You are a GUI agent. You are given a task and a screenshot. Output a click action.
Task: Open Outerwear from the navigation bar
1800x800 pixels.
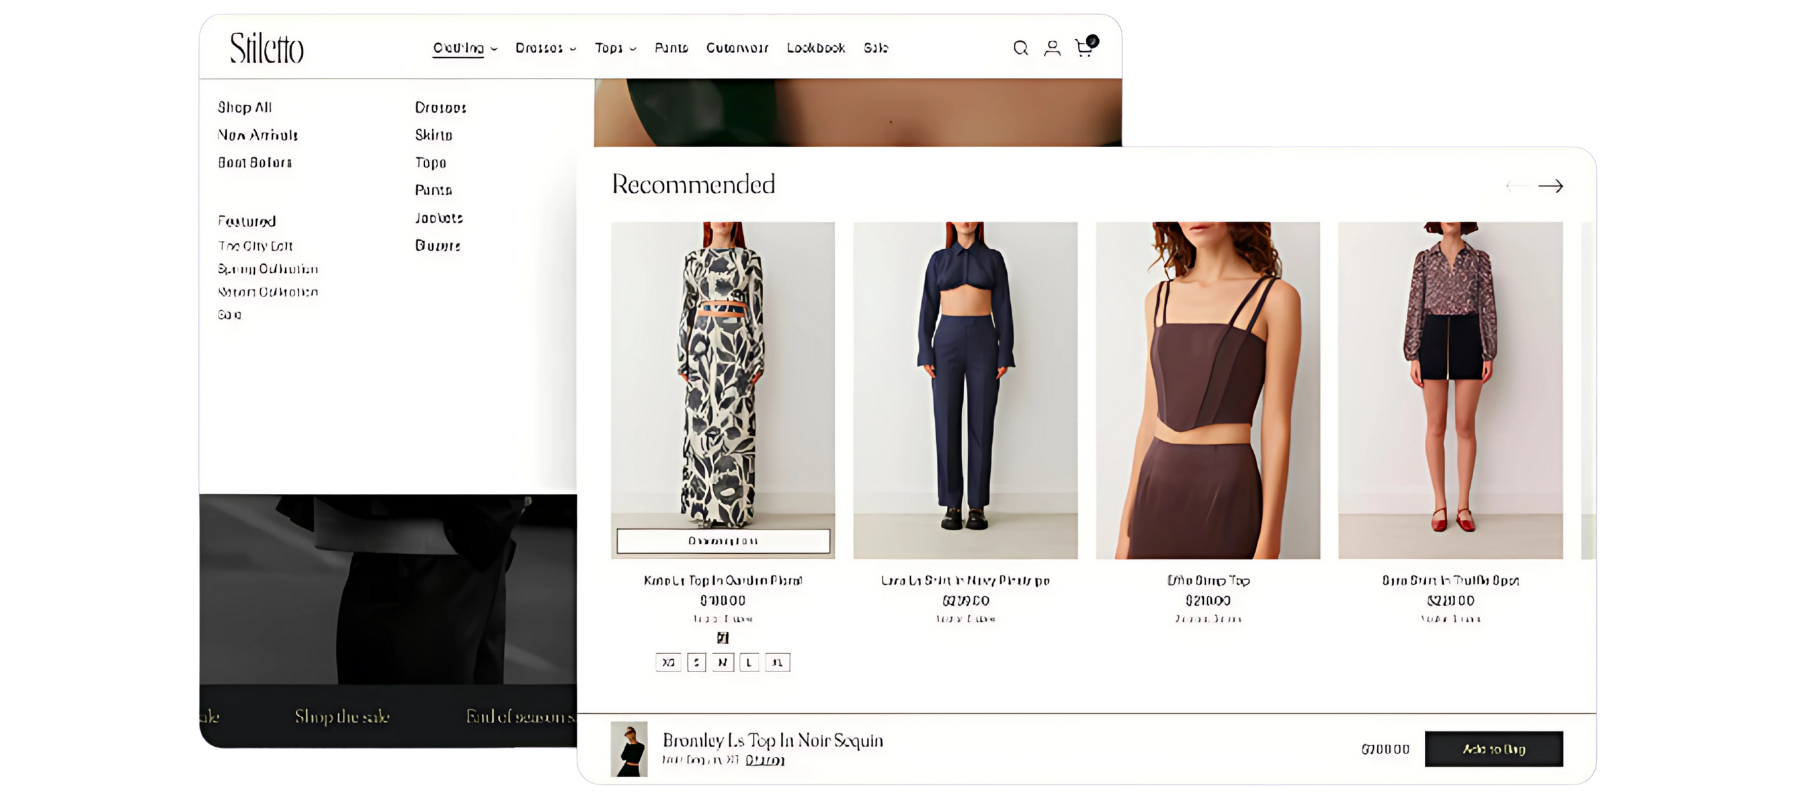[737, 48]
